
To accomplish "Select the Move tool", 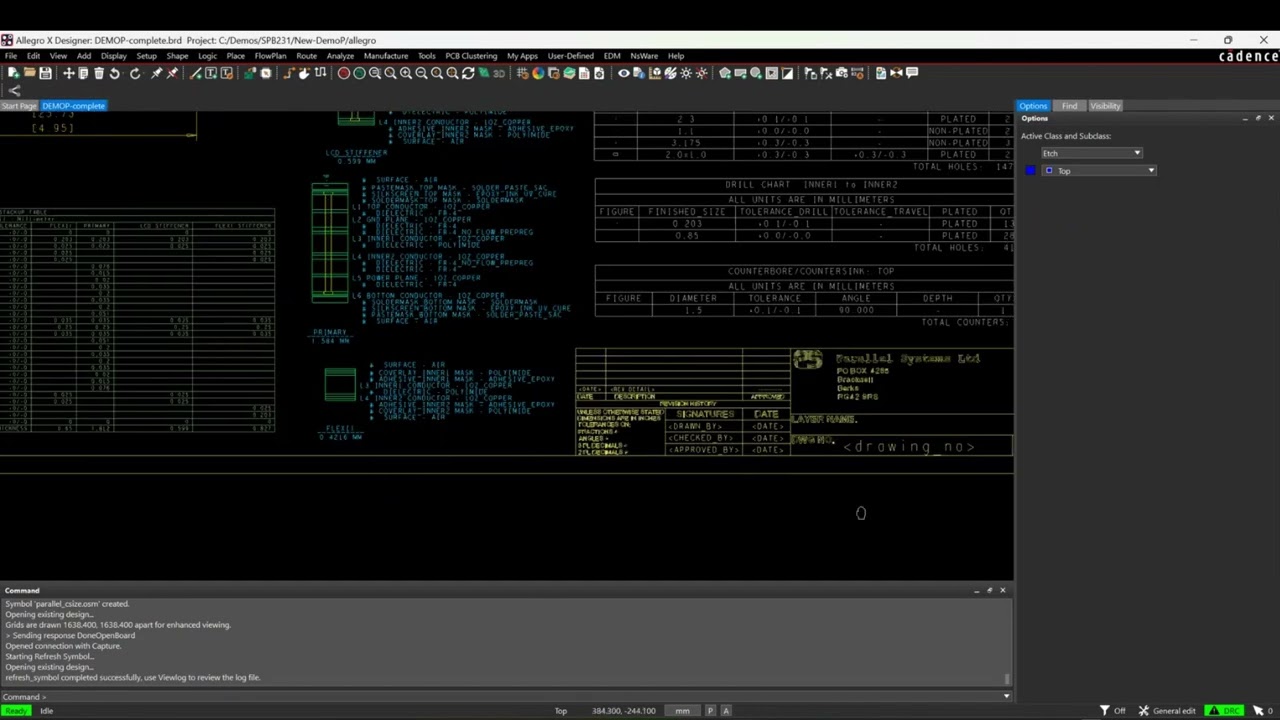I will (x=69, y=73).
